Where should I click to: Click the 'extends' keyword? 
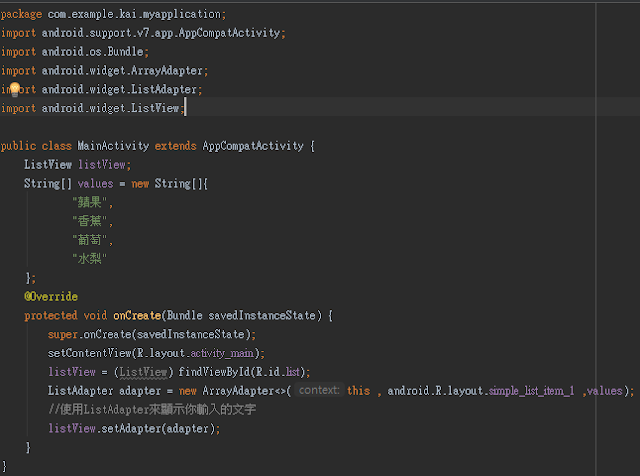point(176,146)
